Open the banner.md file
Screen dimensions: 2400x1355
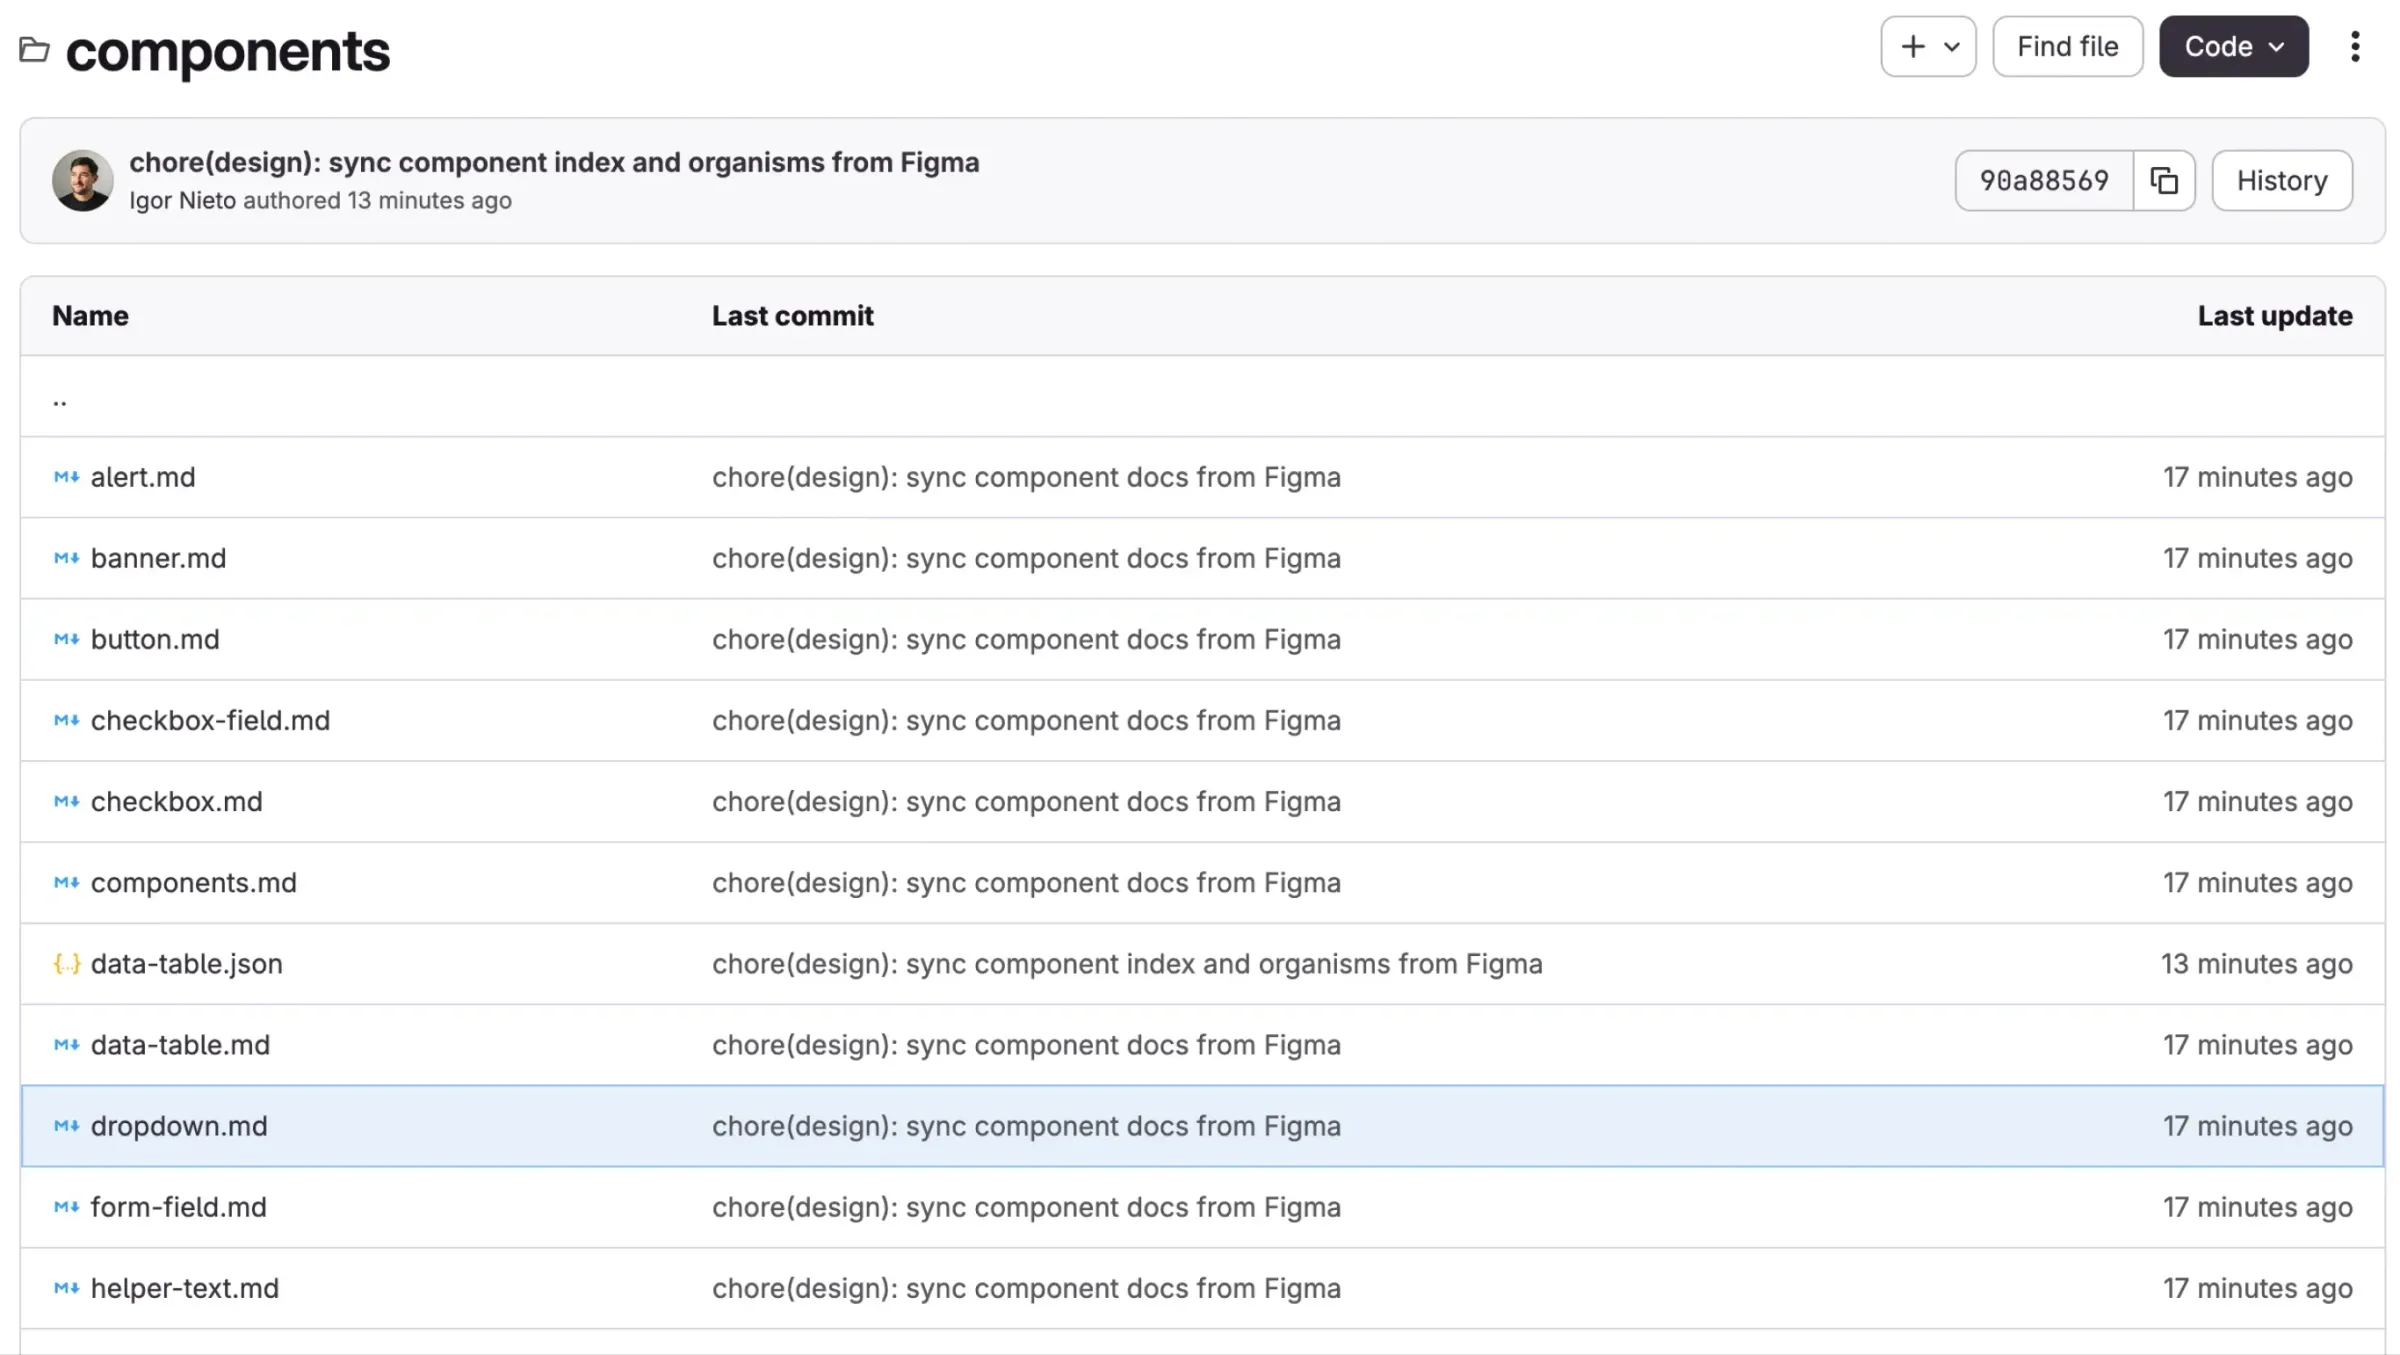coord(158,558)
